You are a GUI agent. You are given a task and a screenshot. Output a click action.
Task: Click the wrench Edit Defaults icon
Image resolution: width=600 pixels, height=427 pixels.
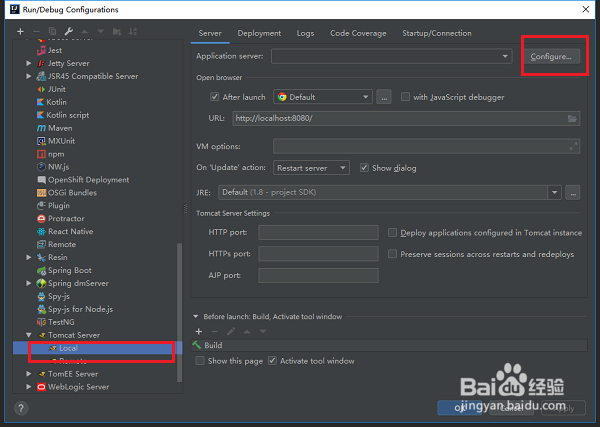click(x=69, y=31)
